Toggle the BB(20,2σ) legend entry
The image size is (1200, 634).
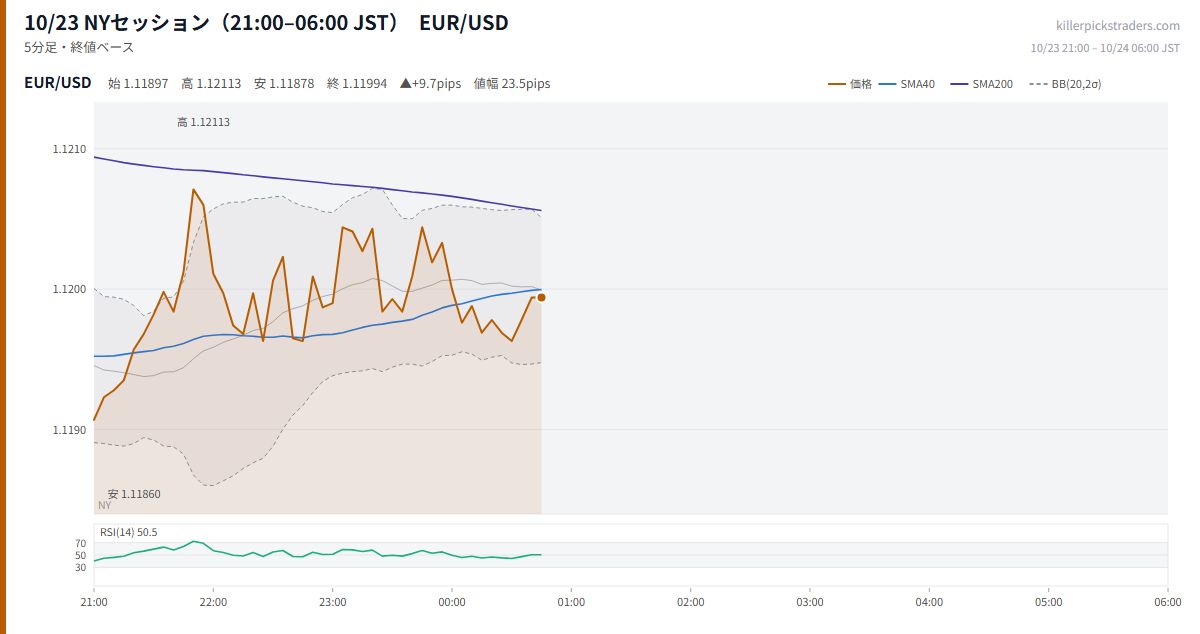point(1065,84)
